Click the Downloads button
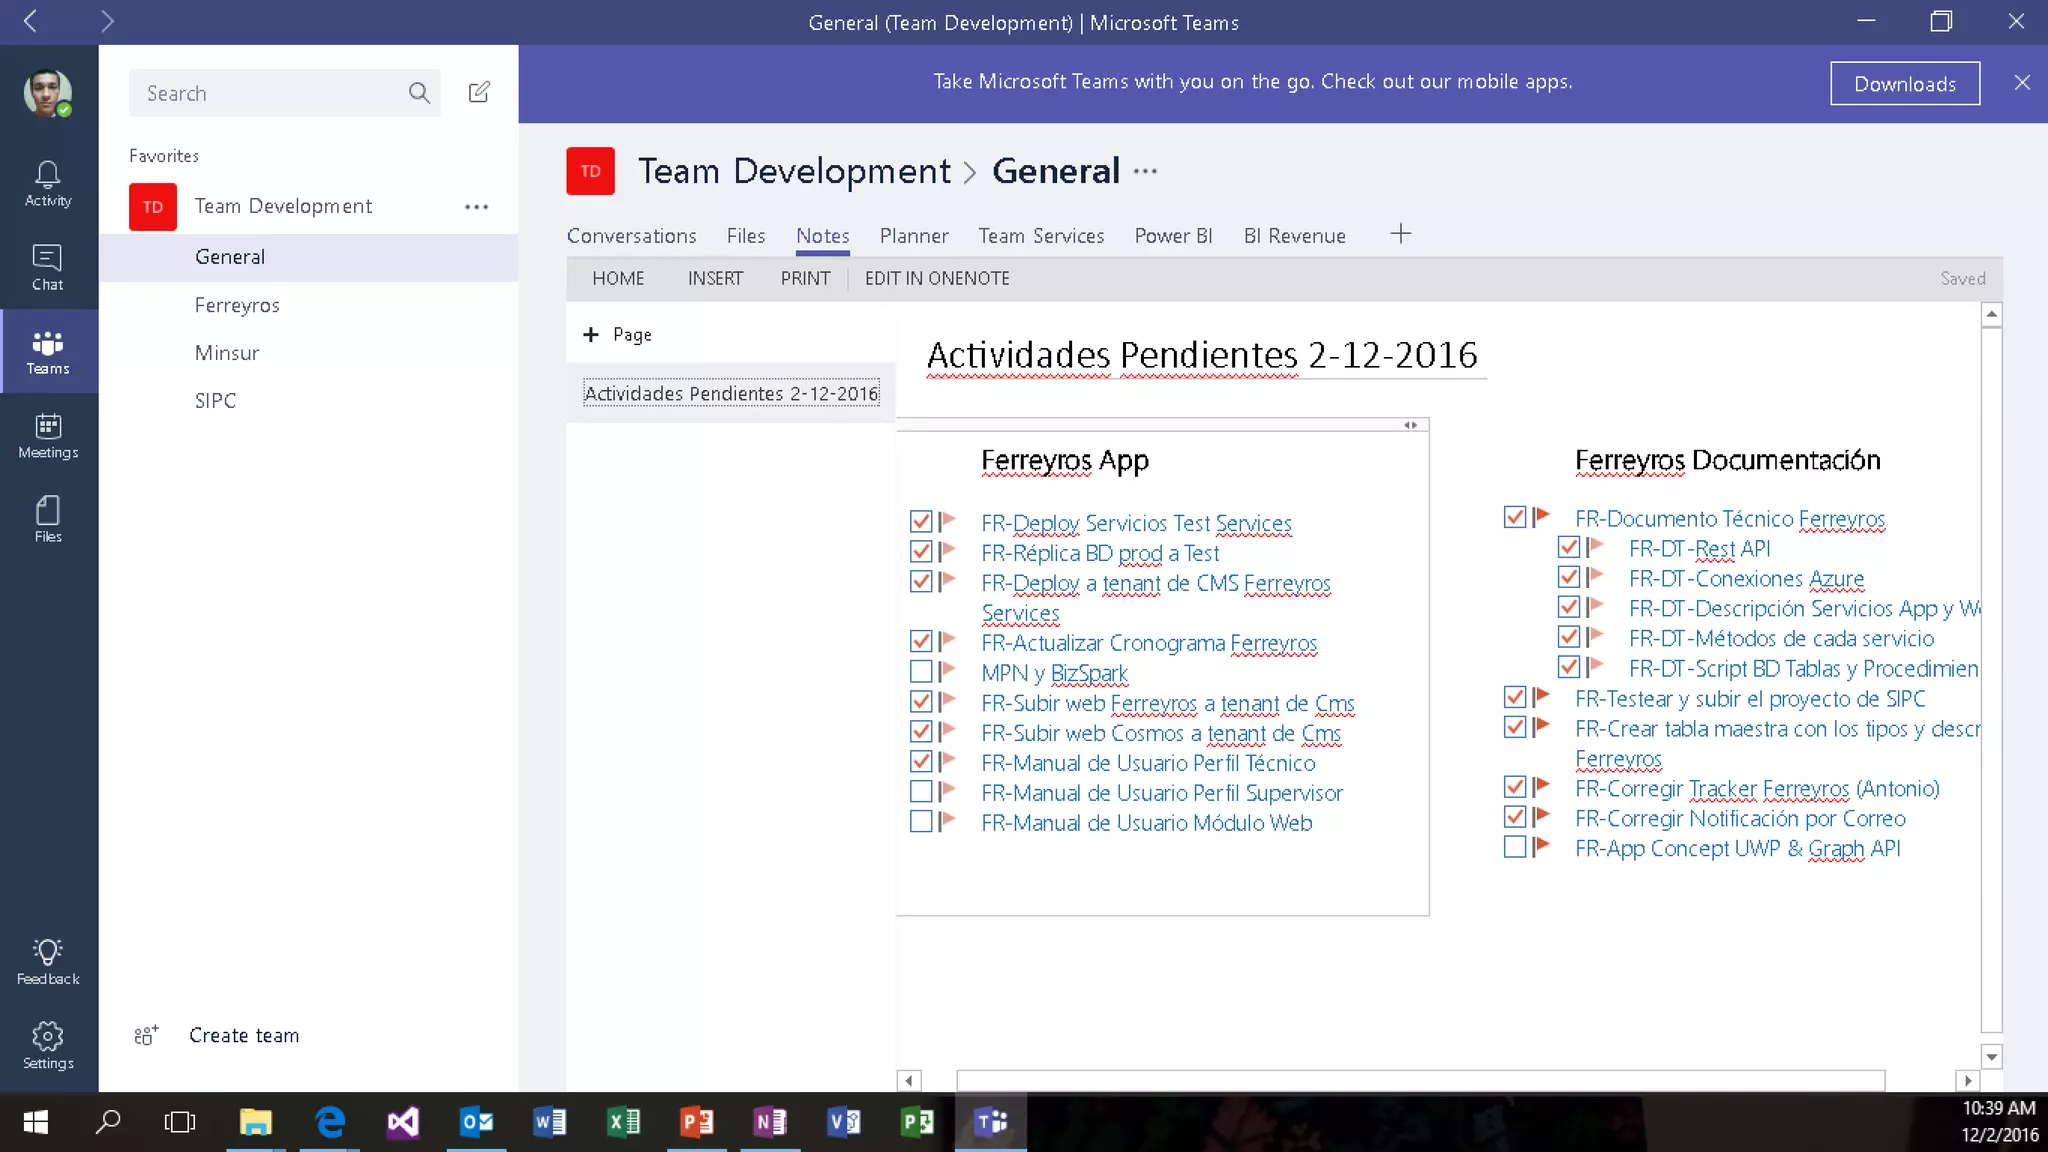This screenshot has height=1152, width=2048. (1904, 84)
